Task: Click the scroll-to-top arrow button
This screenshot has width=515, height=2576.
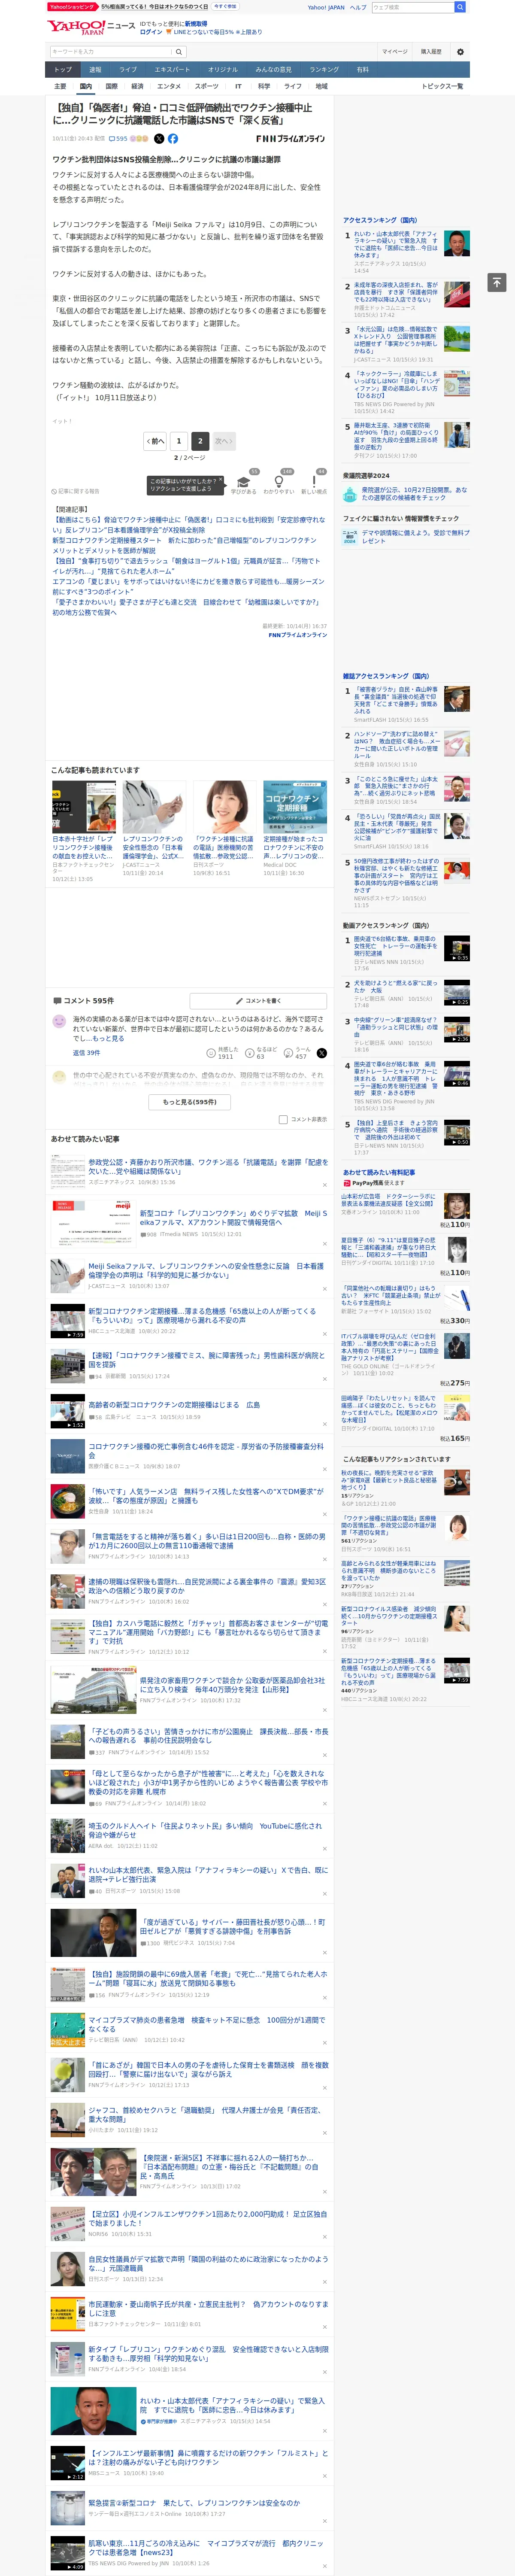Action: [497, 283]
